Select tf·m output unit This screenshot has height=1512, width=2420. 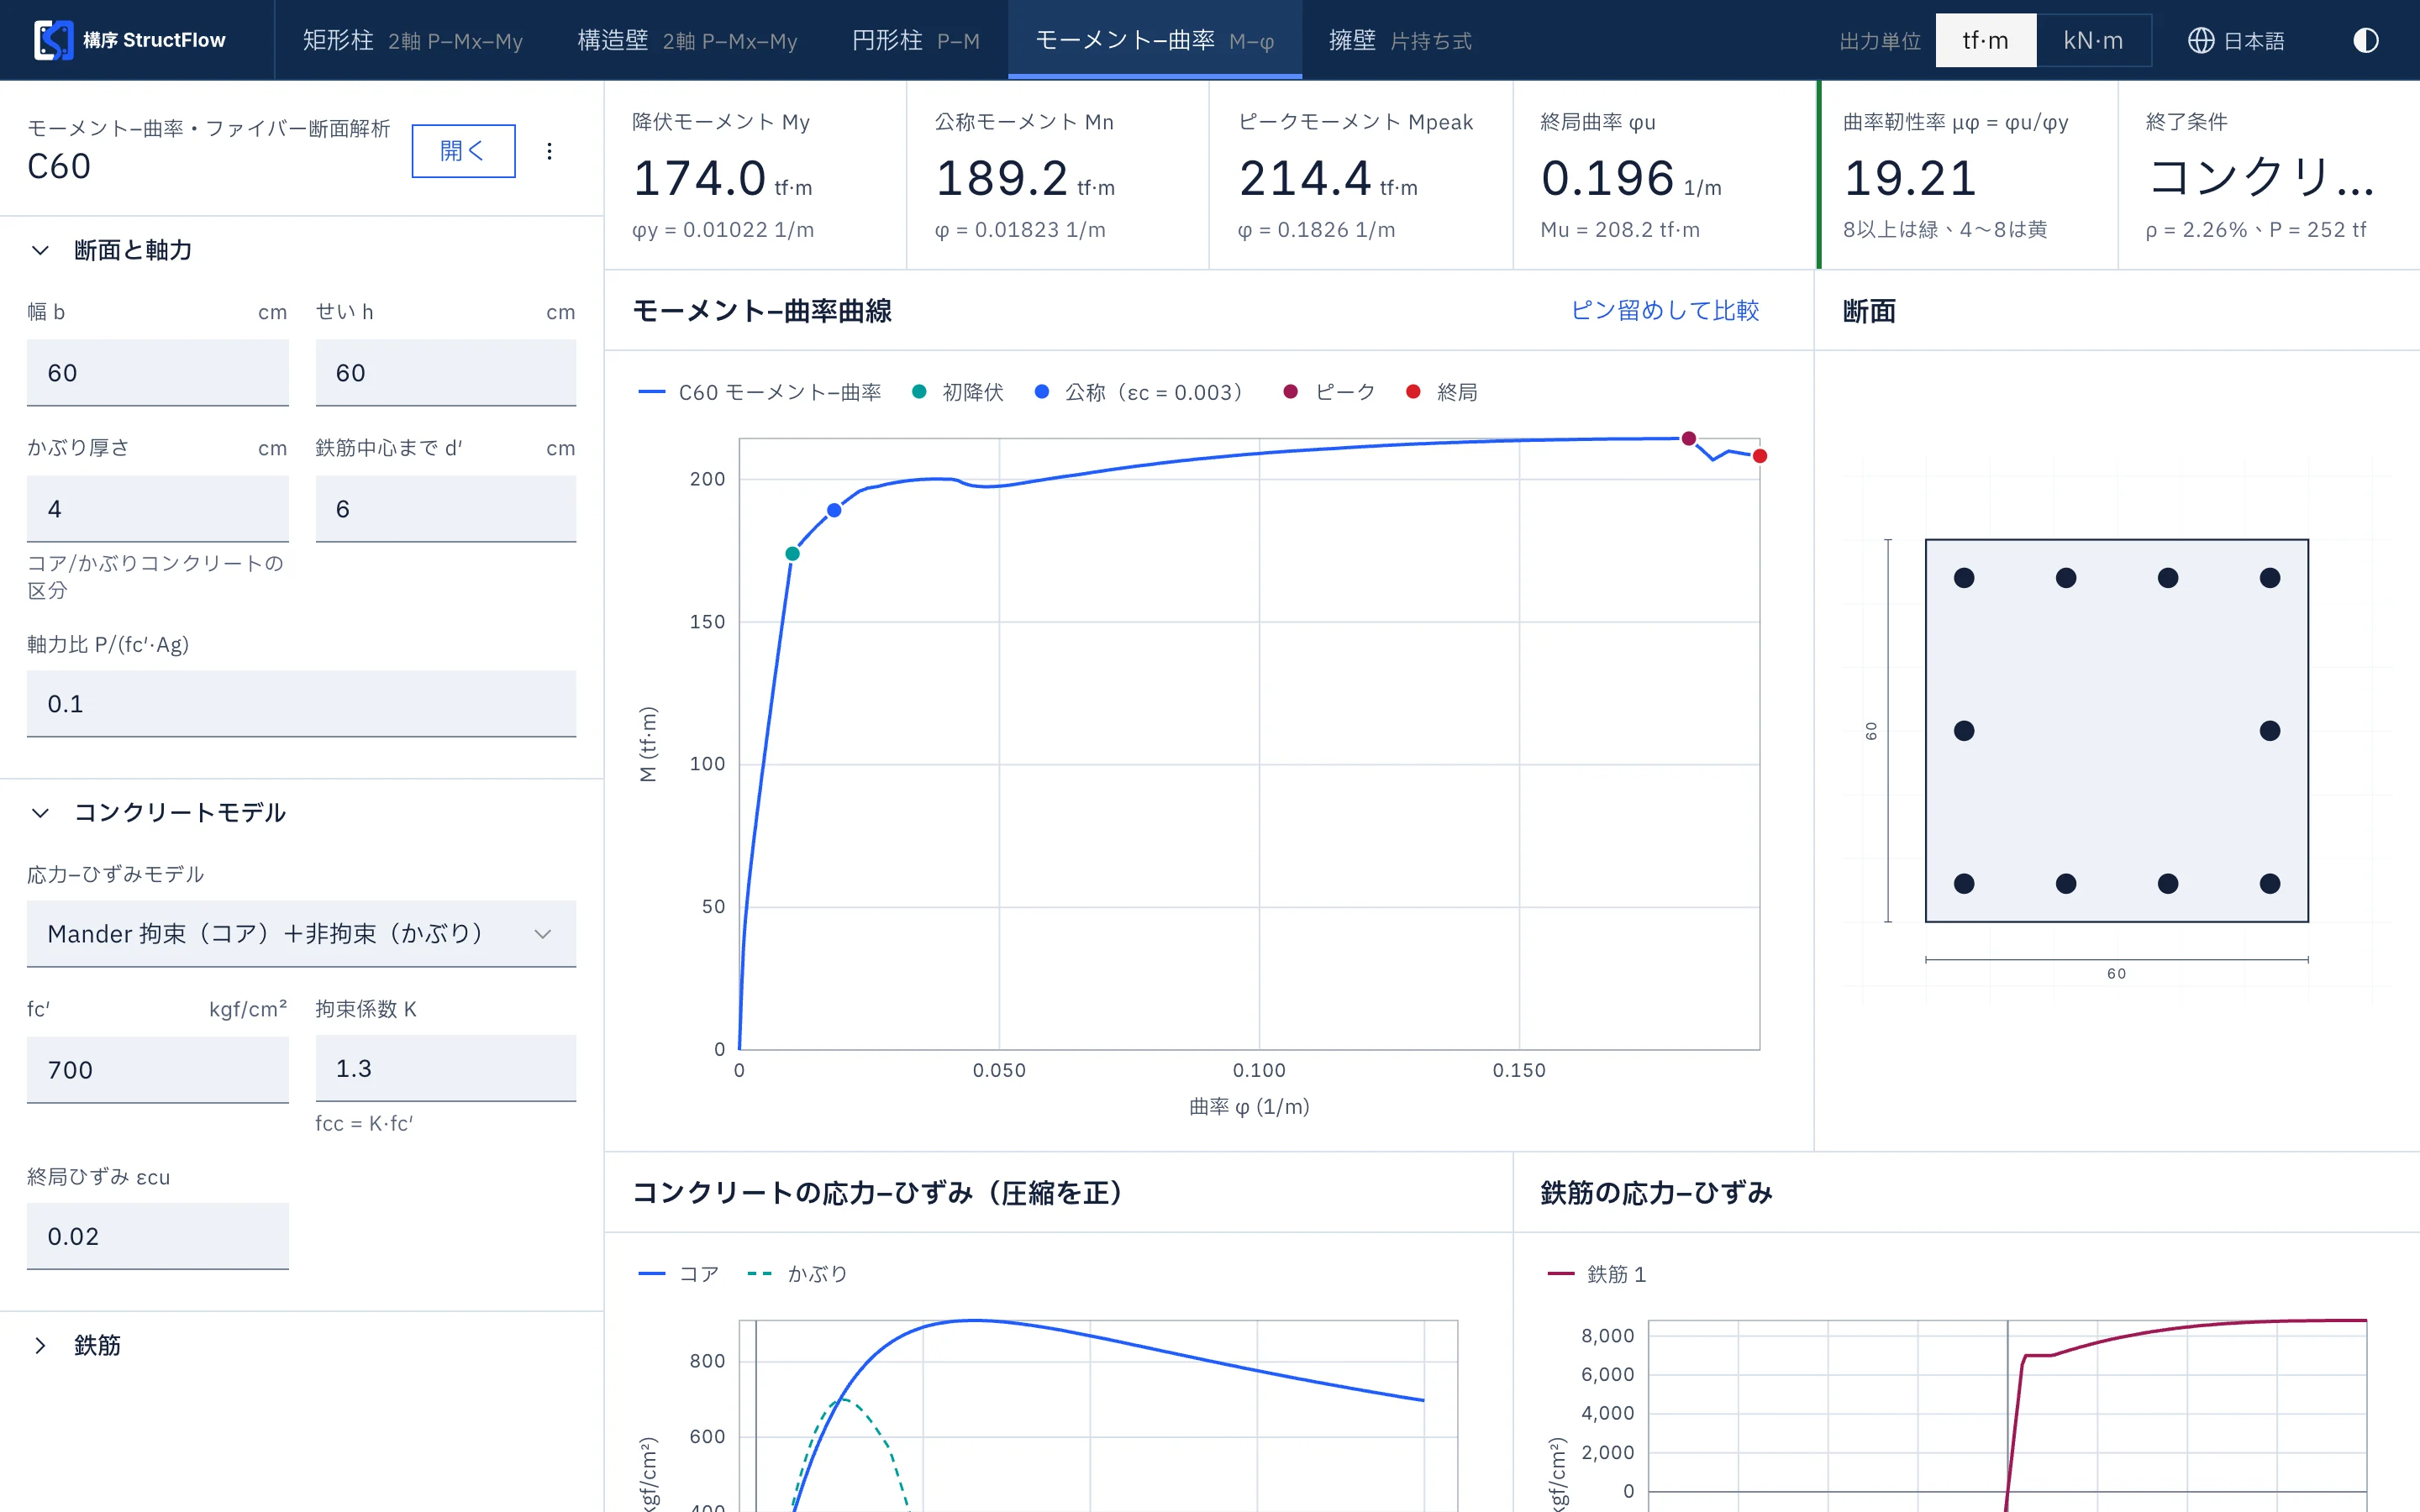click(1985, 40)
